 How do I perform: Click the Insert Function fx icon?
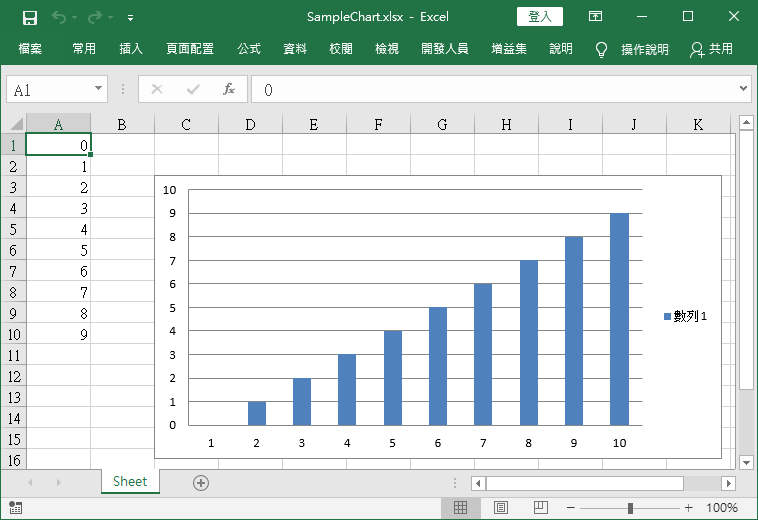point(229,89)
